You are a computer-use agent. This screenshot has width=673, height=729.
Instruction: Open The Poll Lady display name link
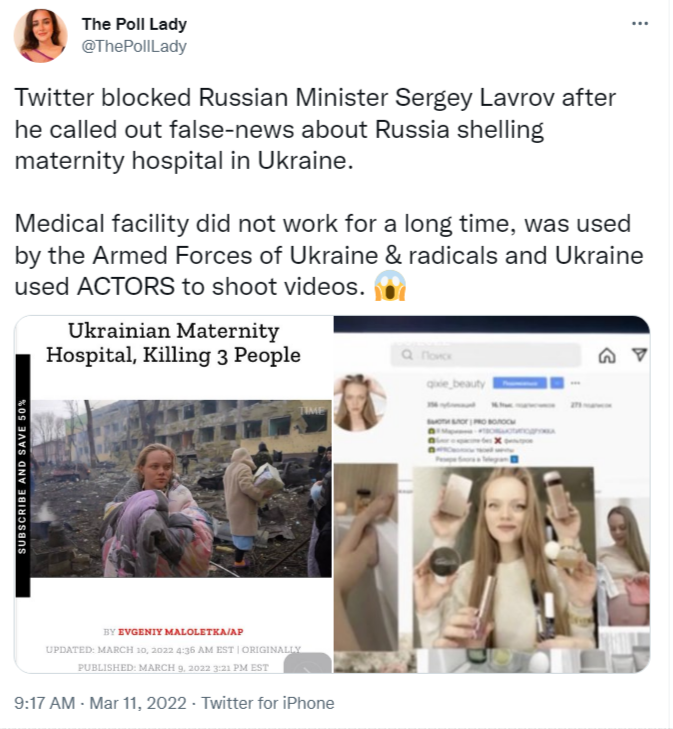click(134, 24)
